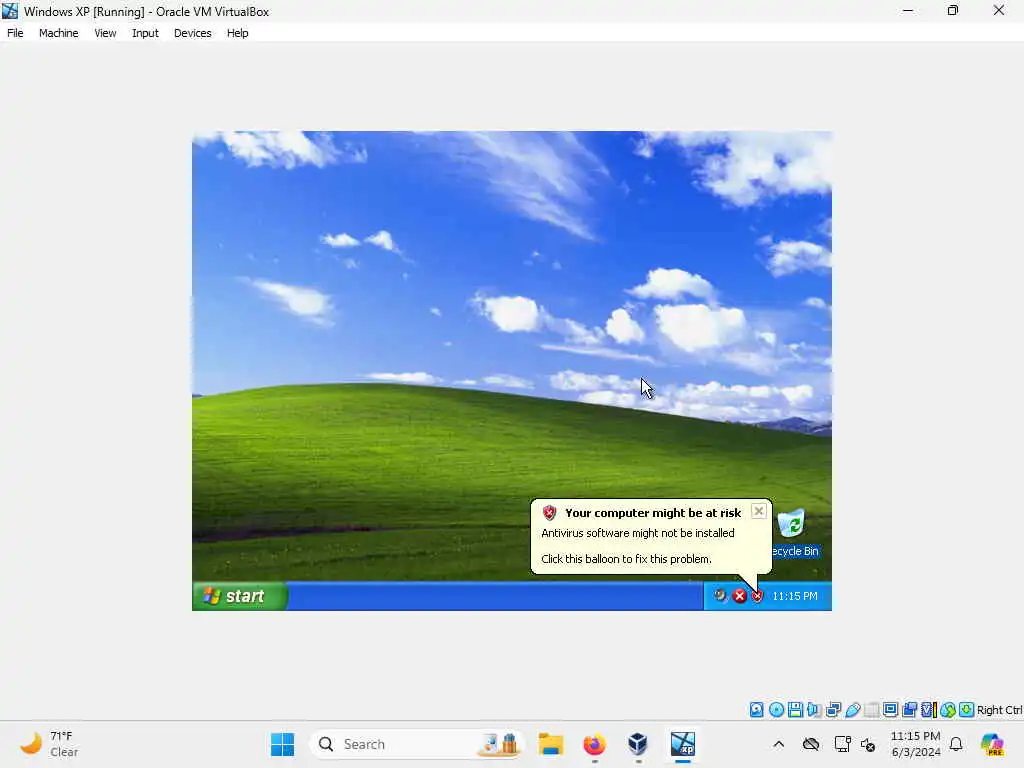The height and width of the screenshot is (768, 1024).
Task: Click the CPU virtualization V status icon
Action: tap(928, 710)
